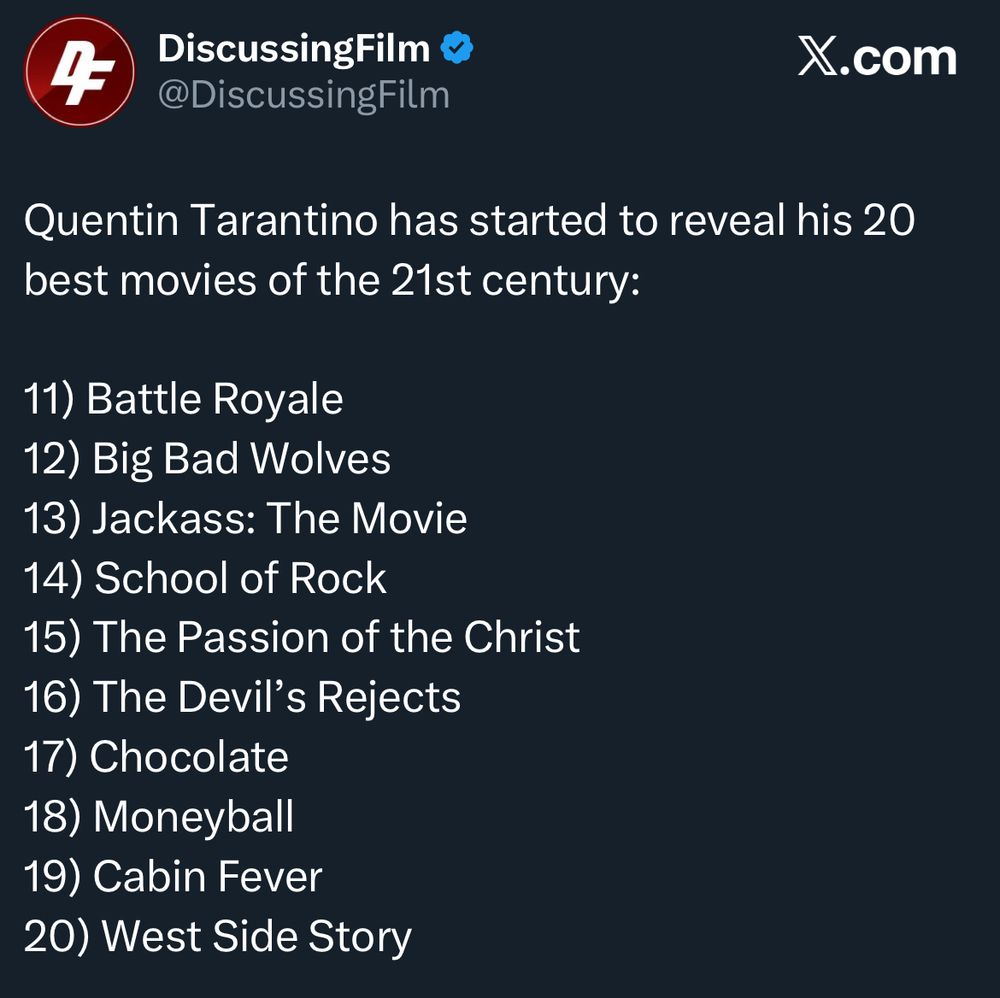Click the DiscussingFilm profile avatar logo
1000x998 pixels.
coord(79,70)
